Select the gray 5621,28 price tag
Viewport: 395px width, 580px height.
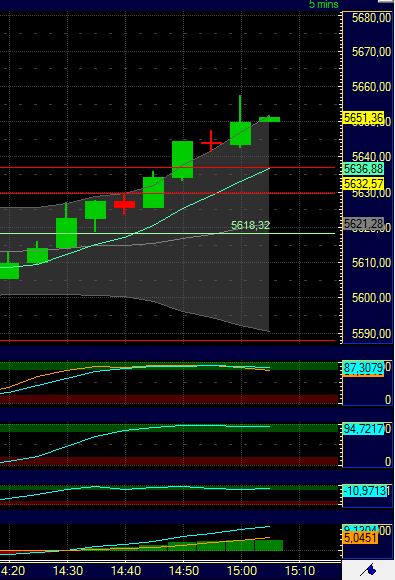pos(363,223)
